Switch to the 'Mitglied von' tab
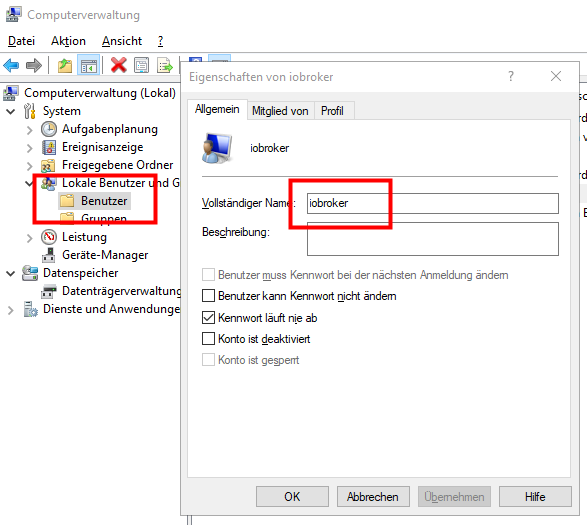The width and height of the screenshot is (587, 525). click(x=280, y=111)
